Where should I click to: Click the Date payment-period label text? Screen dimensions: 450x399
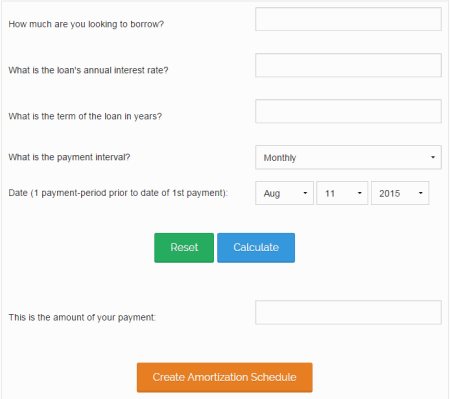[118, 193]
